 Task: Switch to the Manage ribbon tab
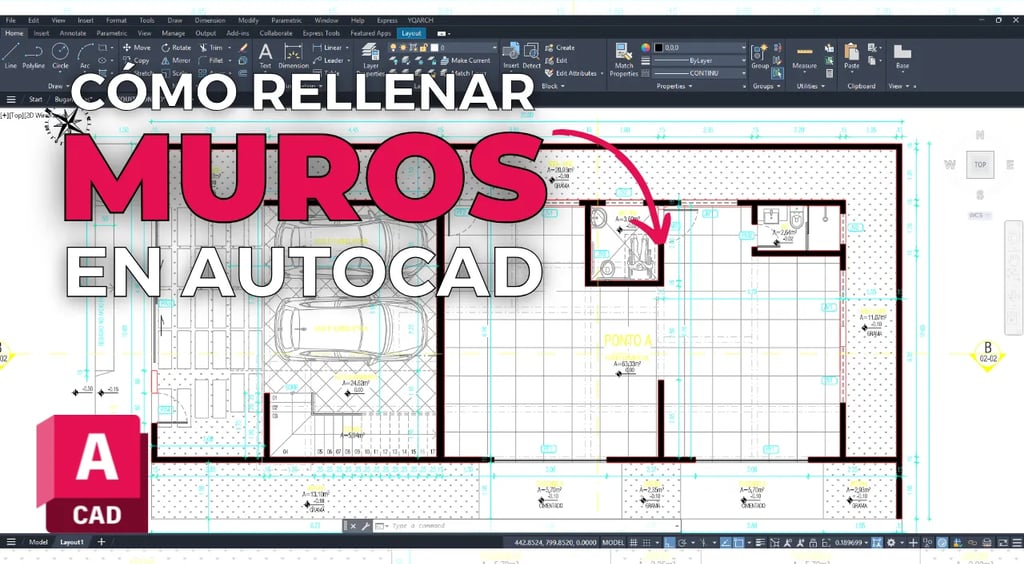coord(173,33)
